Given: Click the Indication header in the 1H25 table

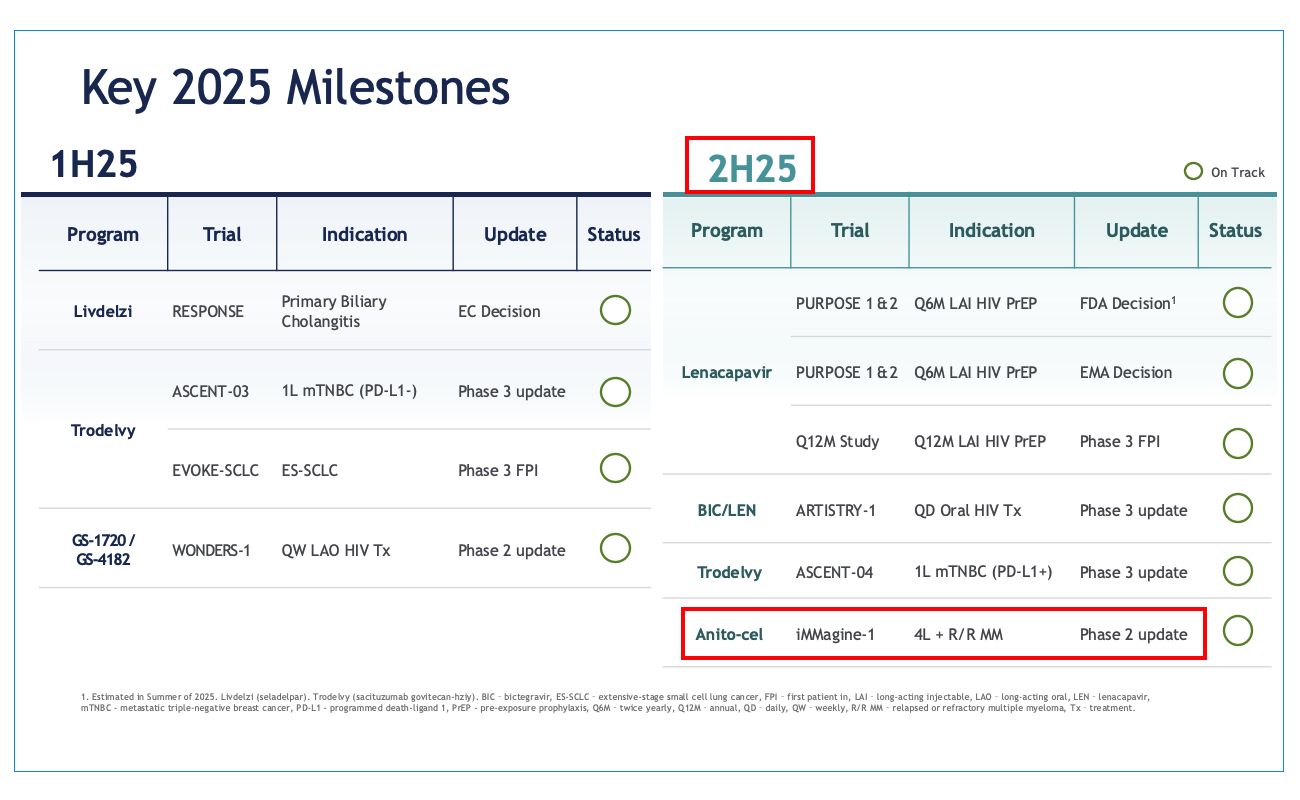Looking at the screenshot, I should coord(364,235).
